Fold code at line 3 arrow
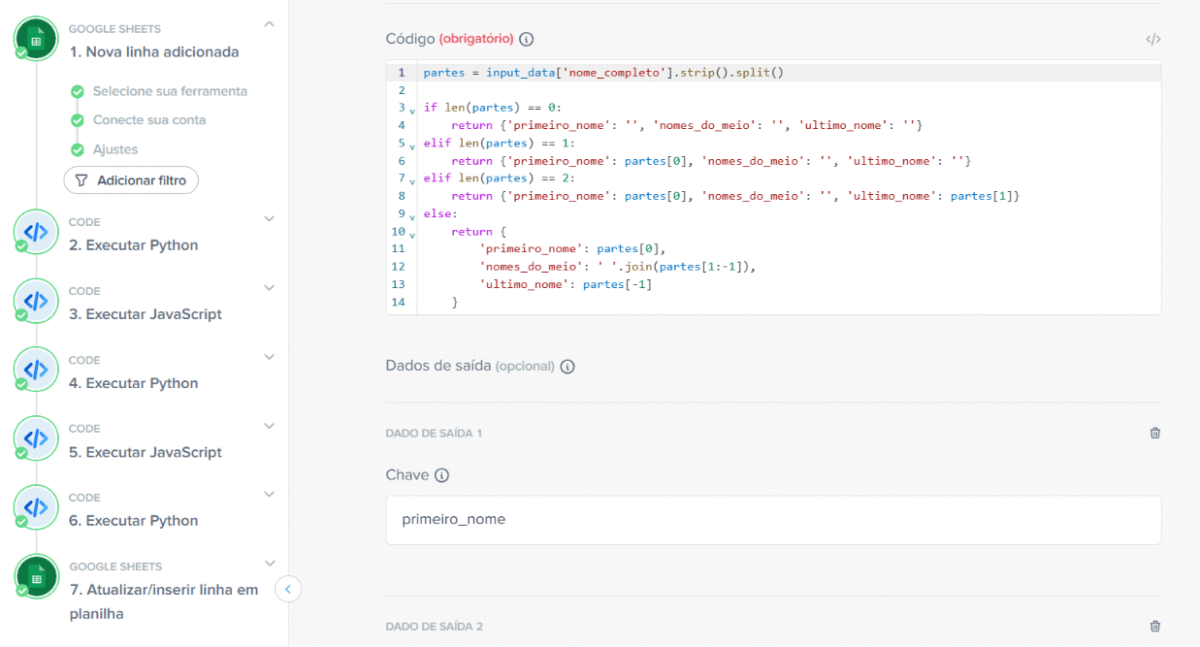 click(412, 110)
